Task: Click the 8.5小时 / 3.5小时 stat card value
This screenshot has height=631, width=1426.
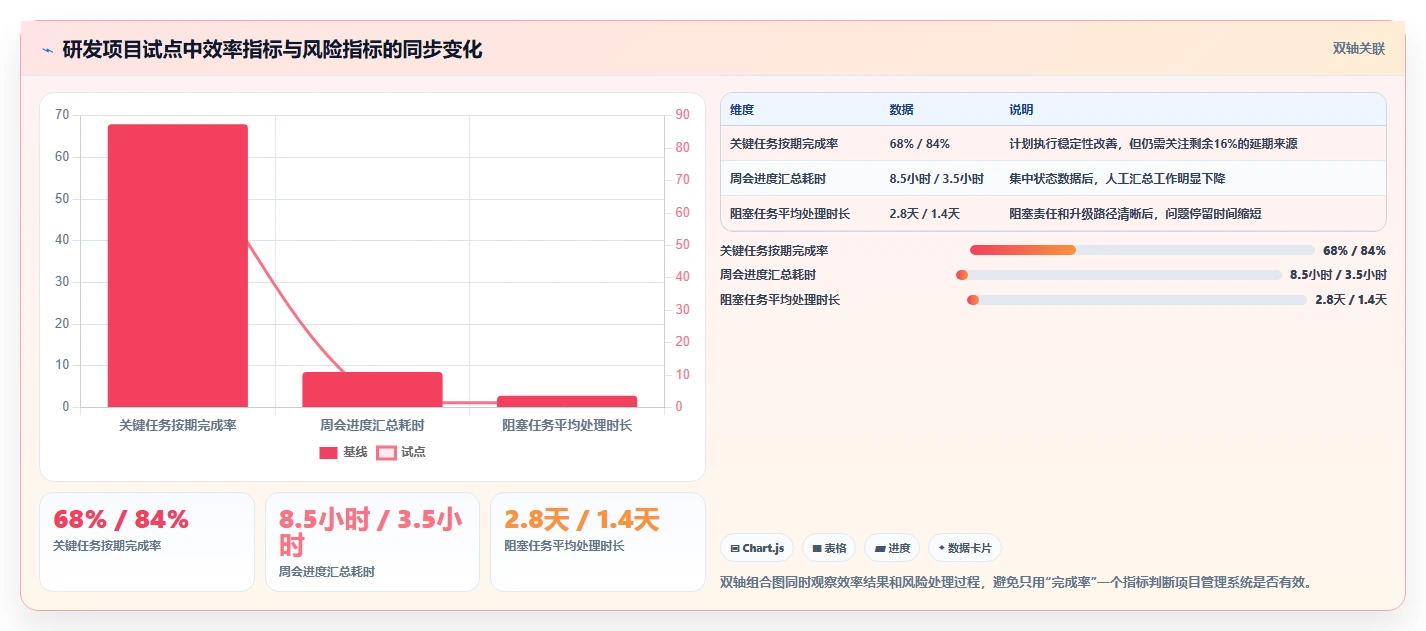Action: (372, 533)
